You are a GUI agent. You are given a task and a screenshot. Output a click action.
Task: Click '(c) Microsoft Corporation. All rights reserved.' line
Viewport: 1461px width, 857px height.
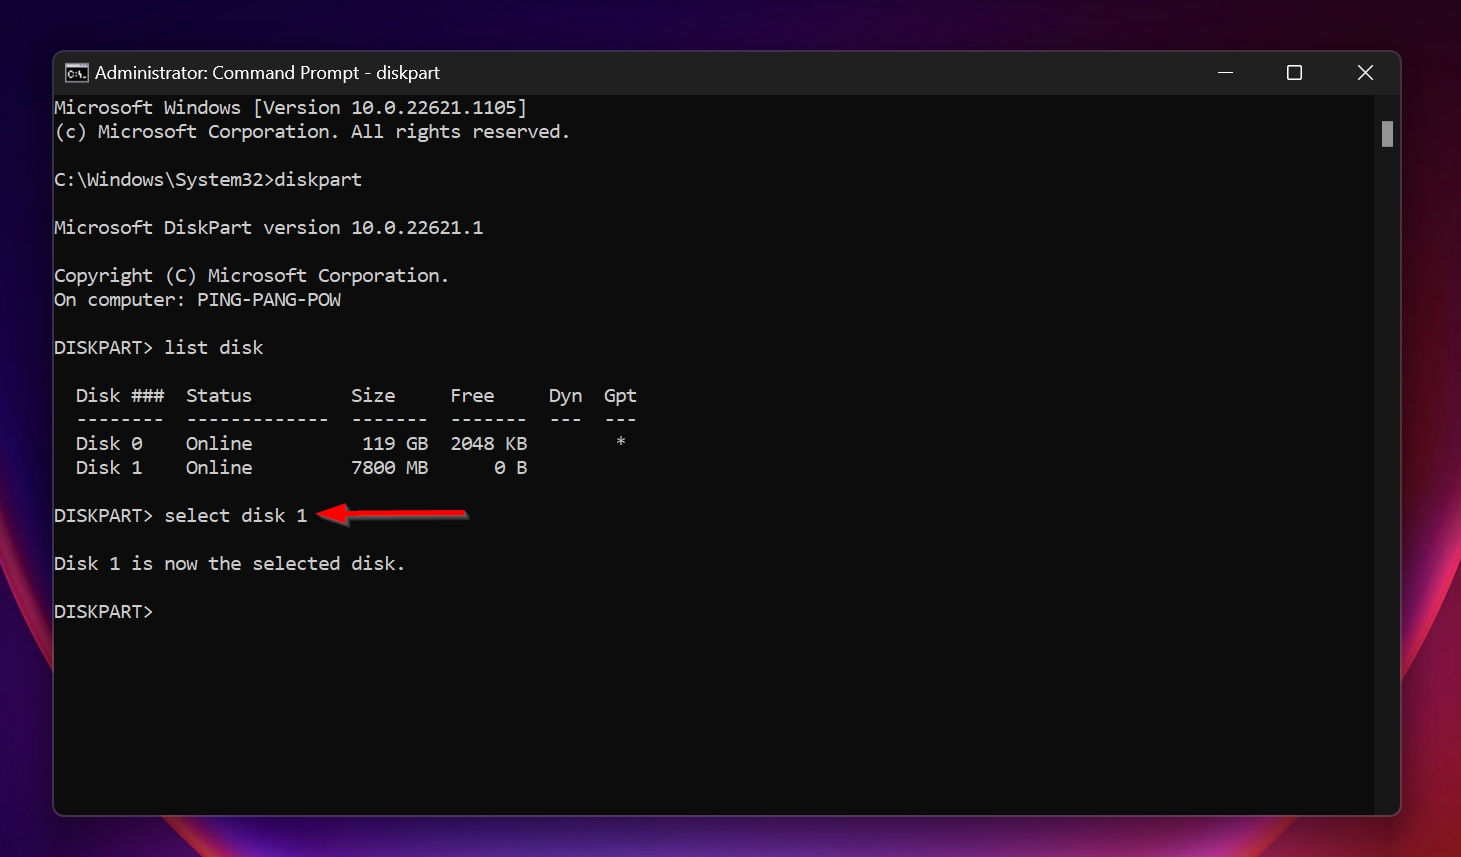coord(312,132)
